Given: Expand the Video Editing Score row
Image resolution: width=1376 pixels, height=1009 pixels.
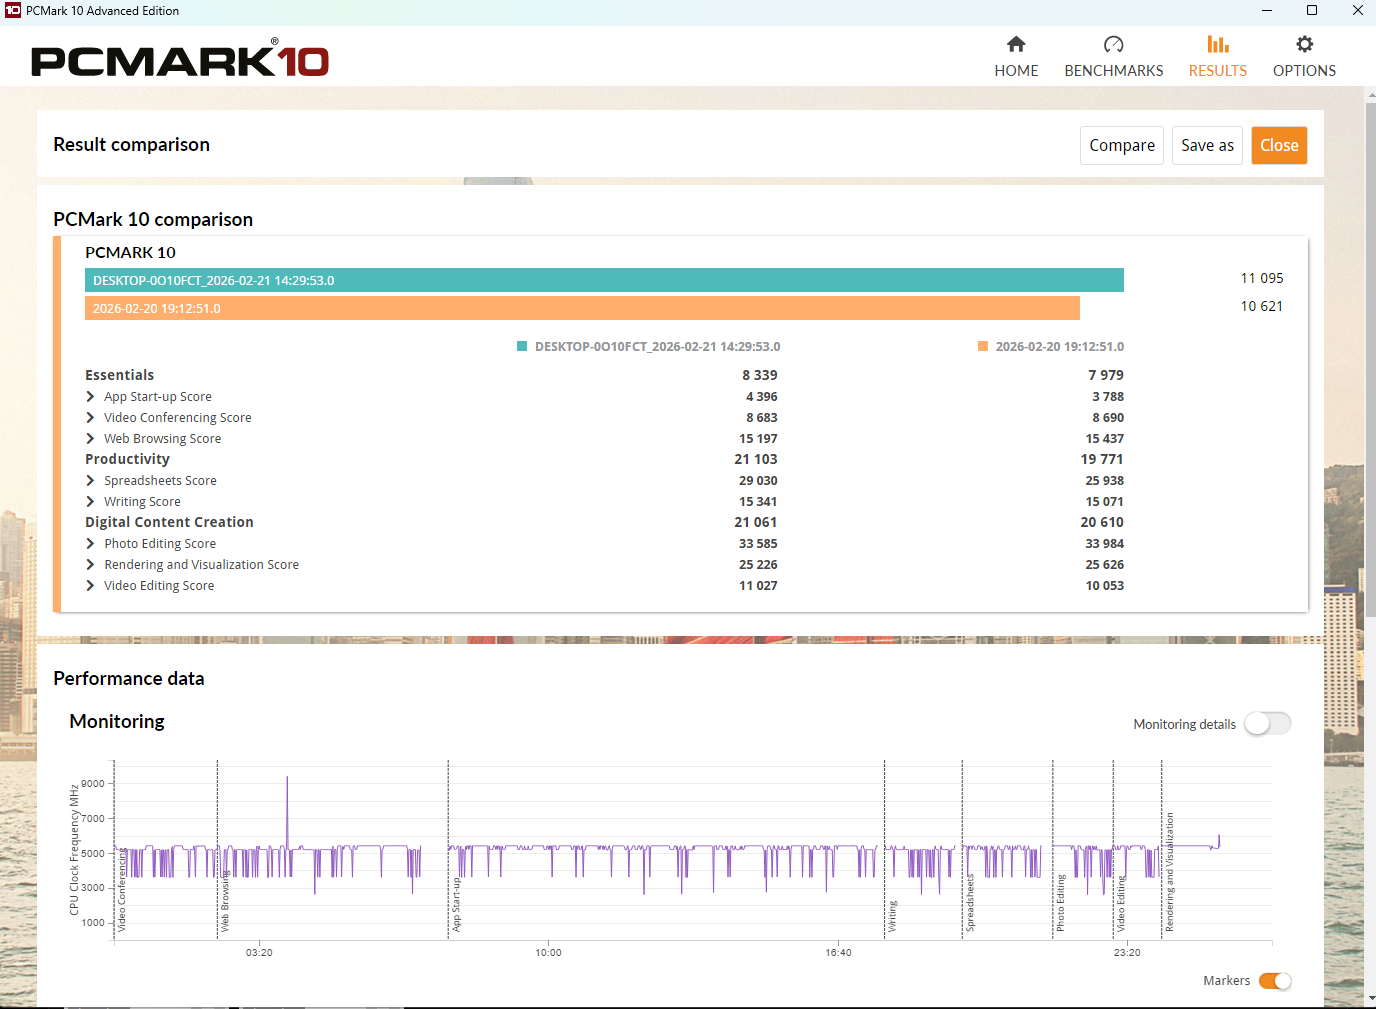Looking at the screenshot, I should [x=90, y=586].
